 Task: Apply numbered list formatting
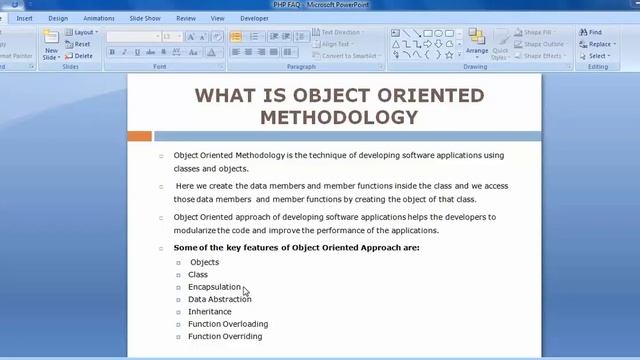click(254, 37)
